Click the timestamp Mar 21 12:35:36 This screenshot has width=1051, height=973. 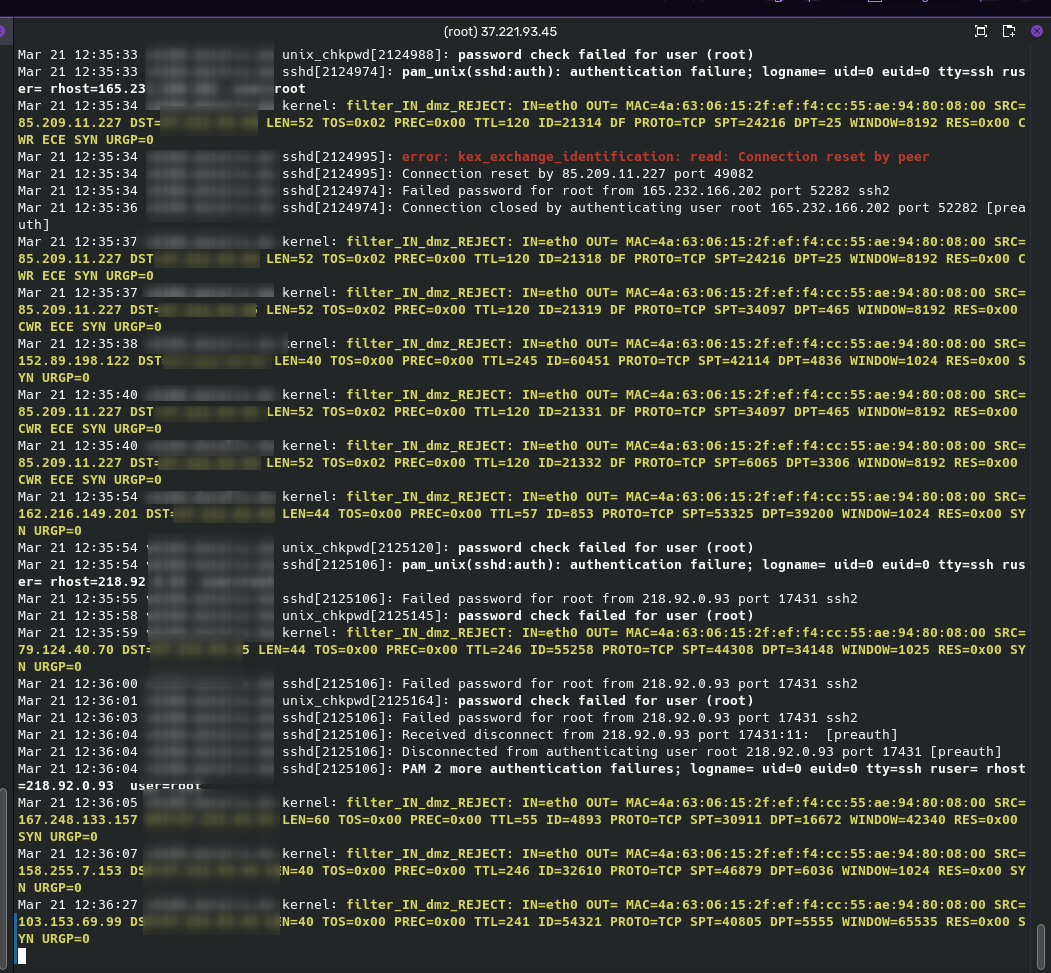(x=78, y=208)
